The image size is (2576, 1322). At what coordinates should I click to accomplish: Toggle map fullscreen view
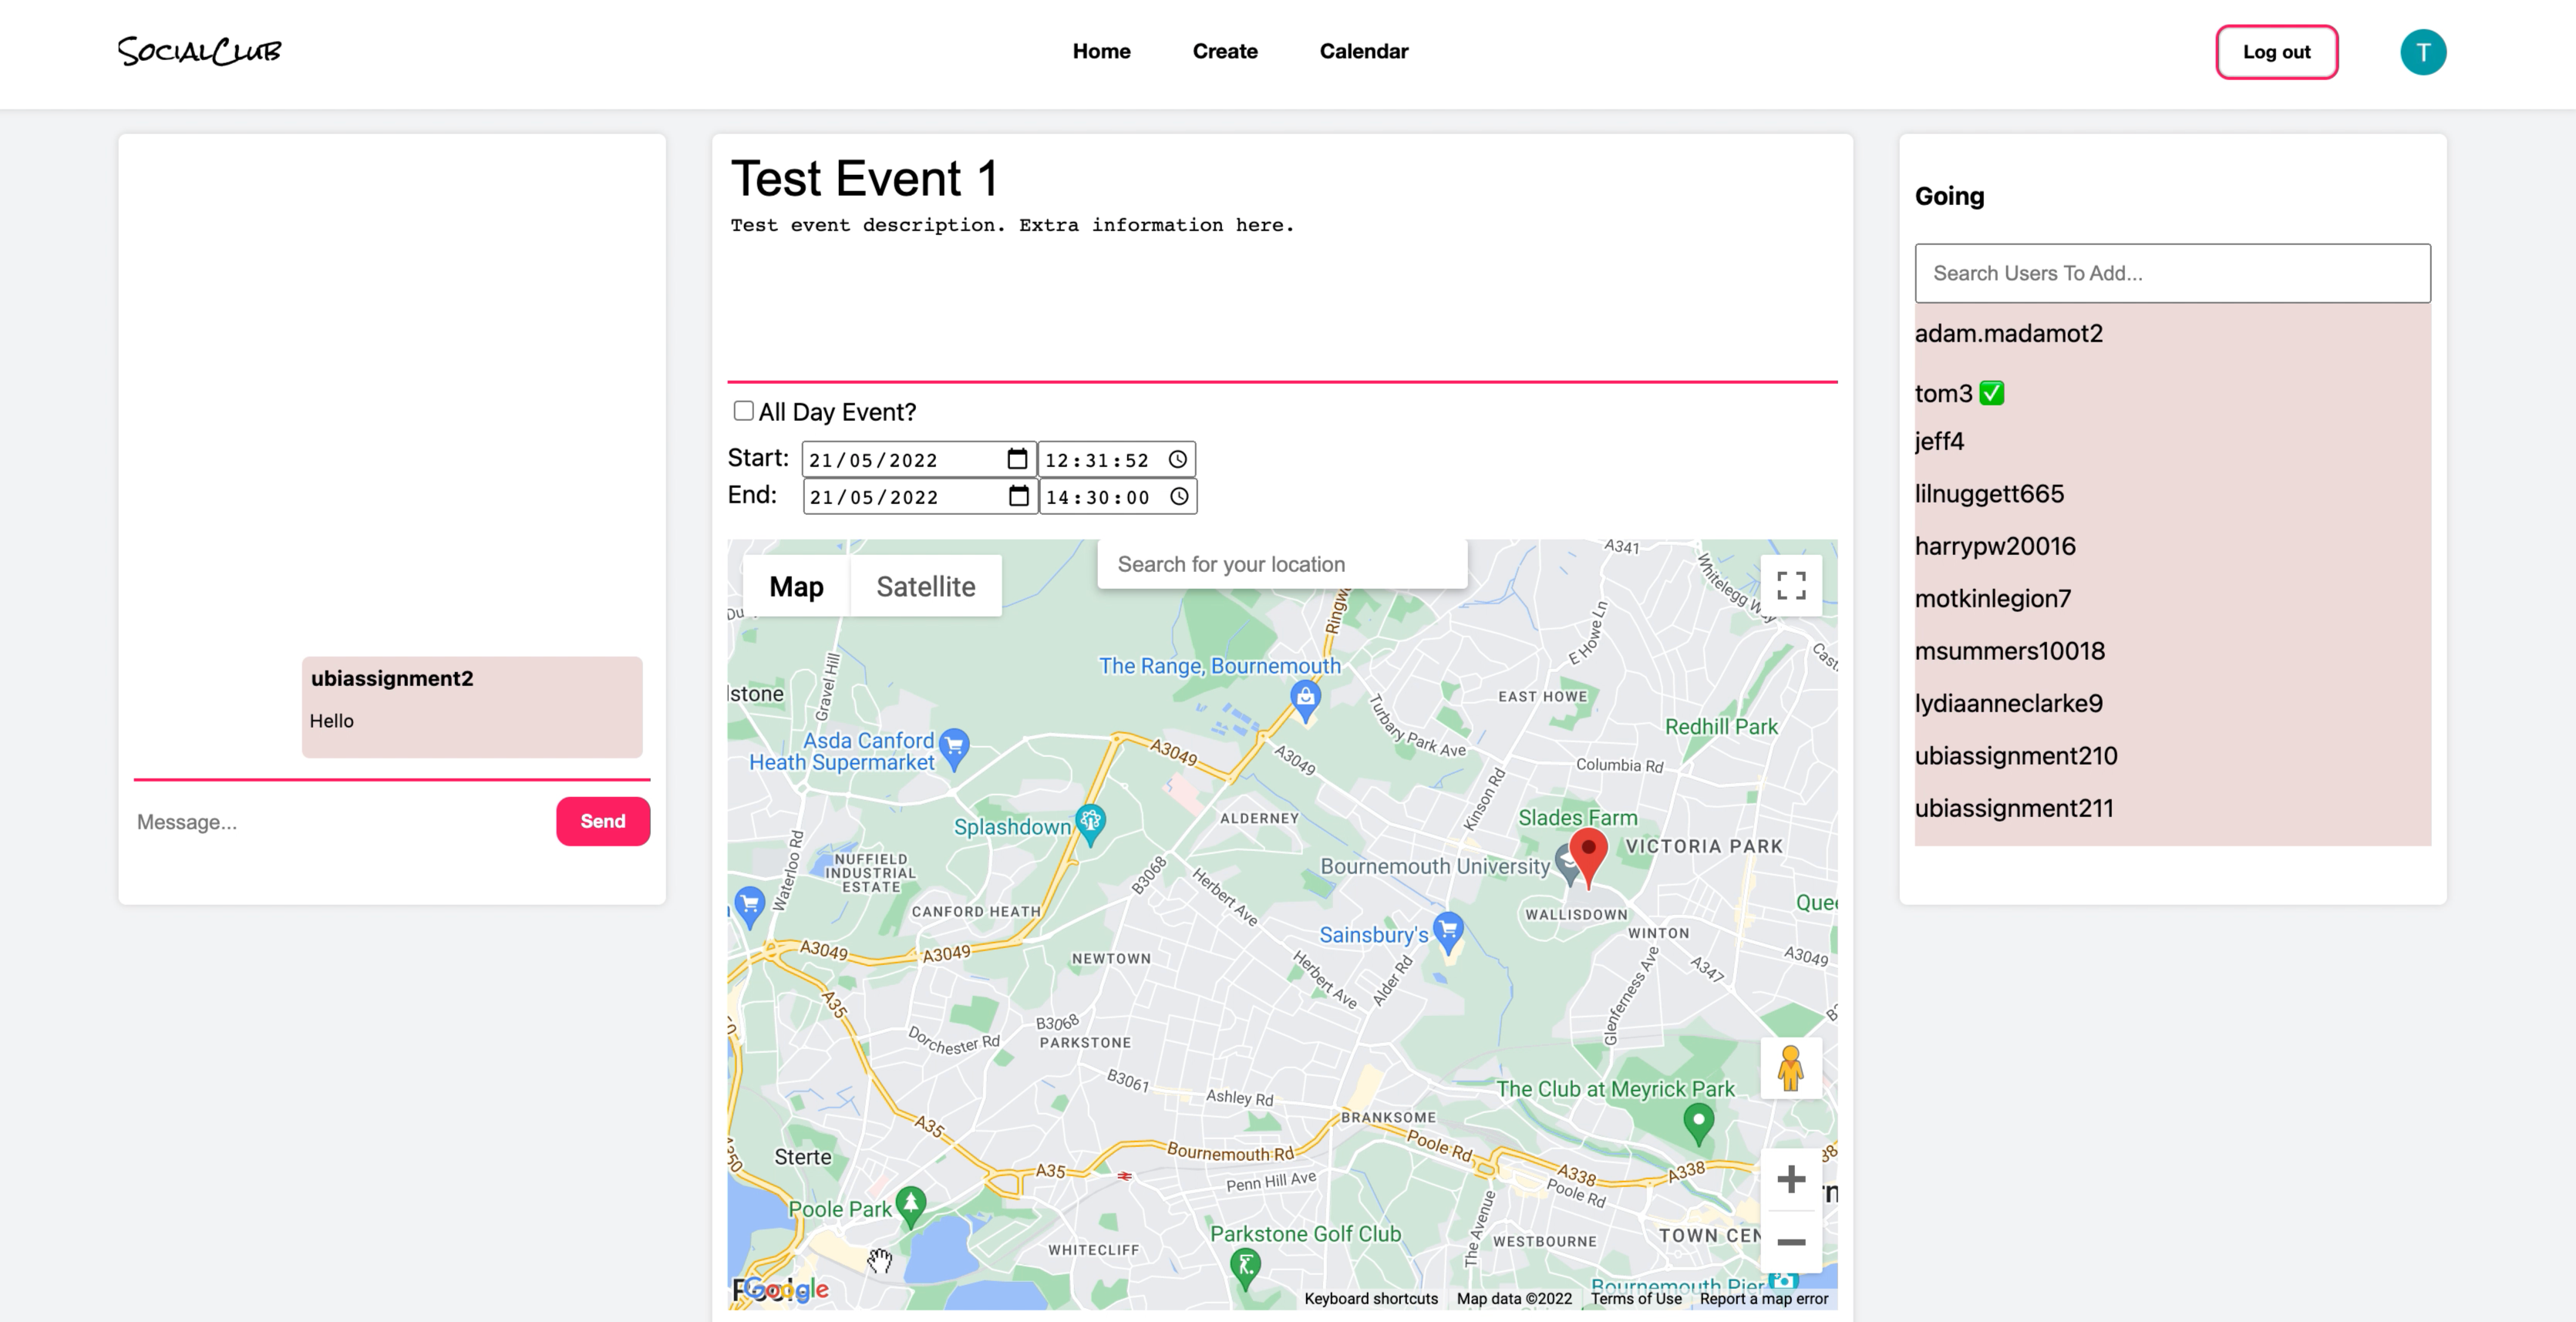tap(1790, 585)
